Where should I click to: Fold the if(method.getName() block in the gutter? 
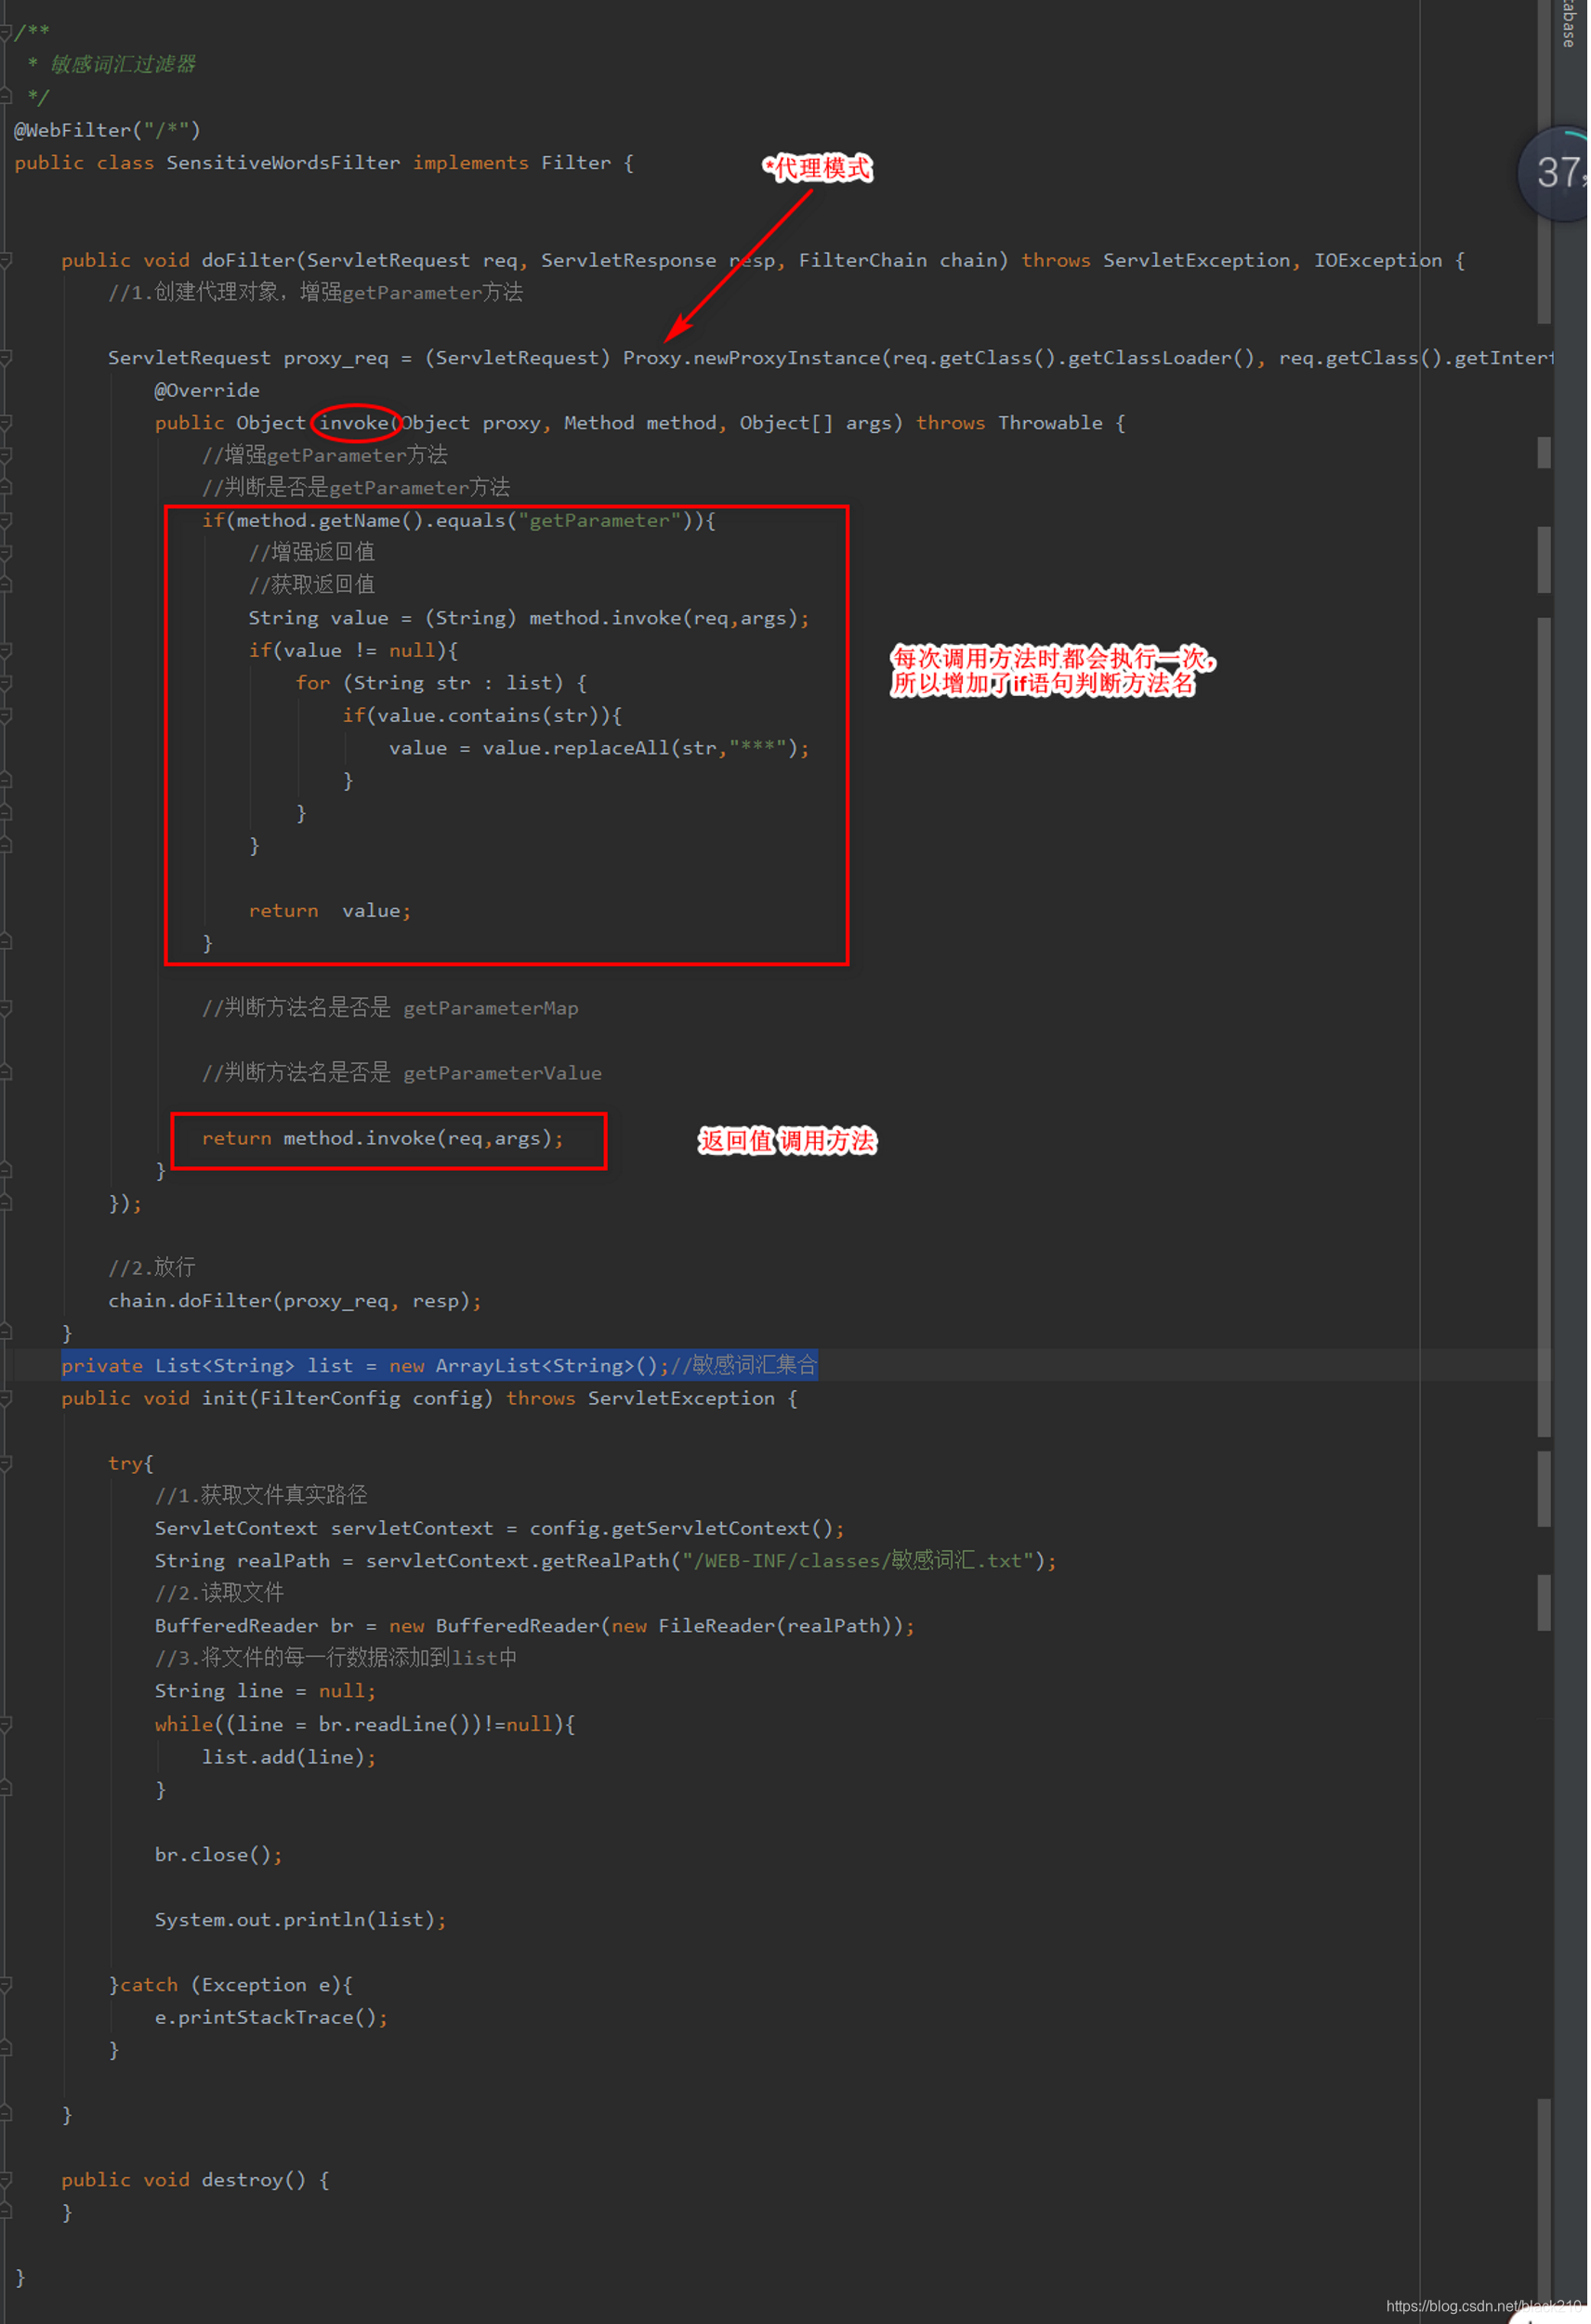click(x=5, y=520)
